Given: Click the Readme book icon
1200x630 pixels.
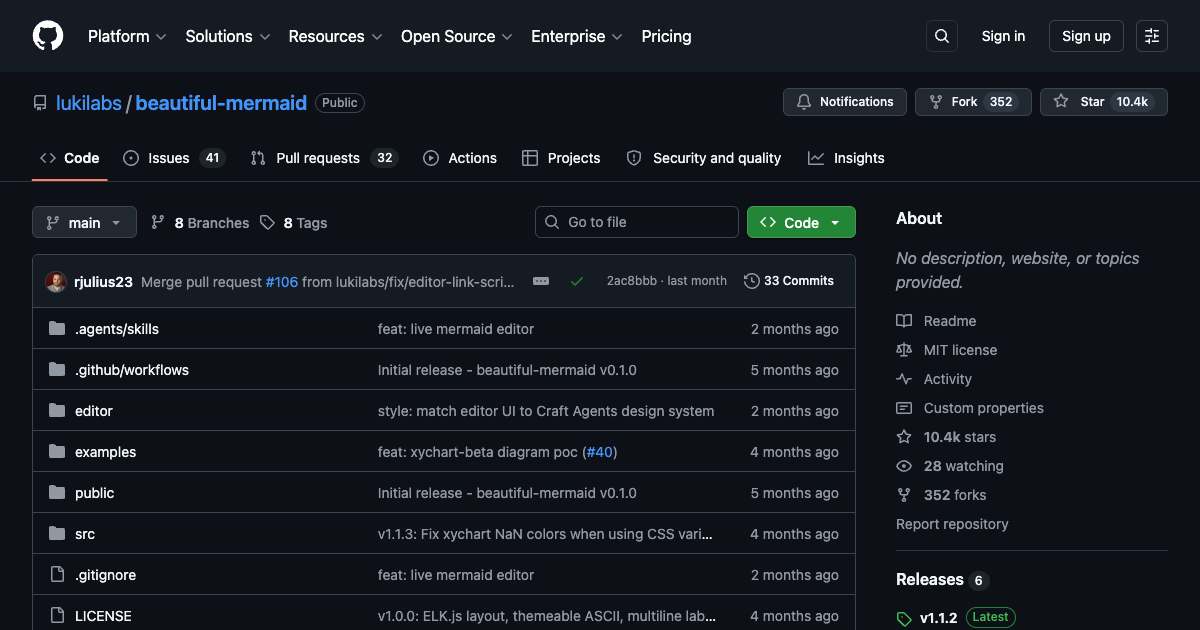Looking at the screenshot, I should (904, 321).
